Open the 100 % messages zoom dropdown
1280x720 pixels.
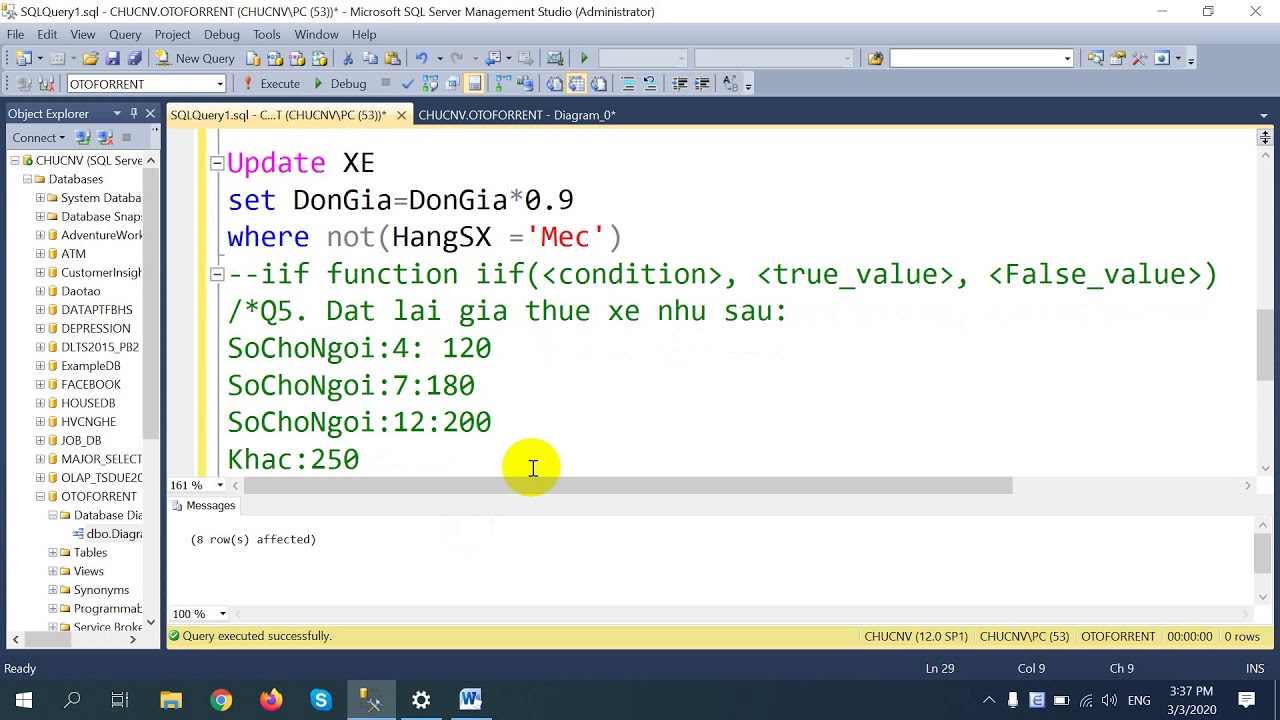click(222, 614)
